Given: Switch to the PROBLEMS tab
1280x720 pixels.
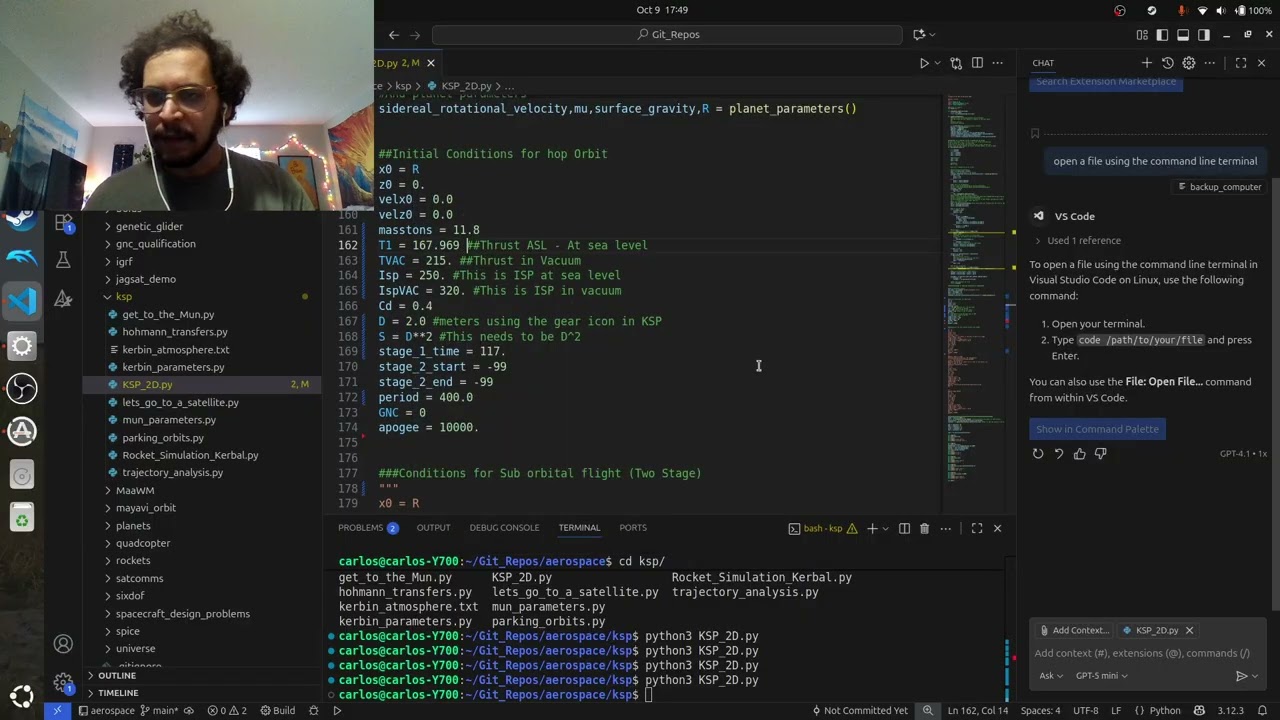Looking at the screenshot, I should (x=368, y=528).
